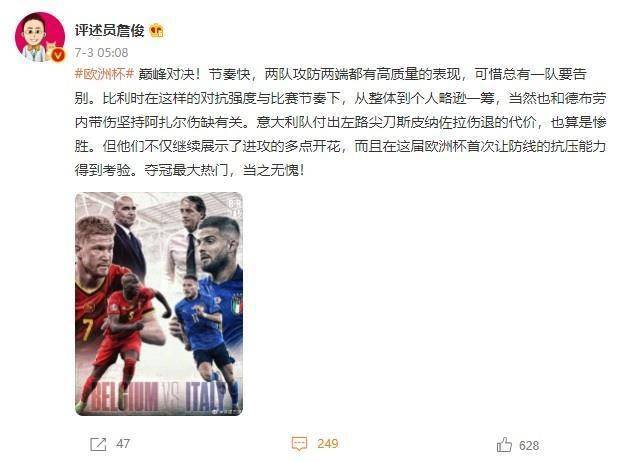Open the 评述员詹俊 profile avatar

coord(40,36)
